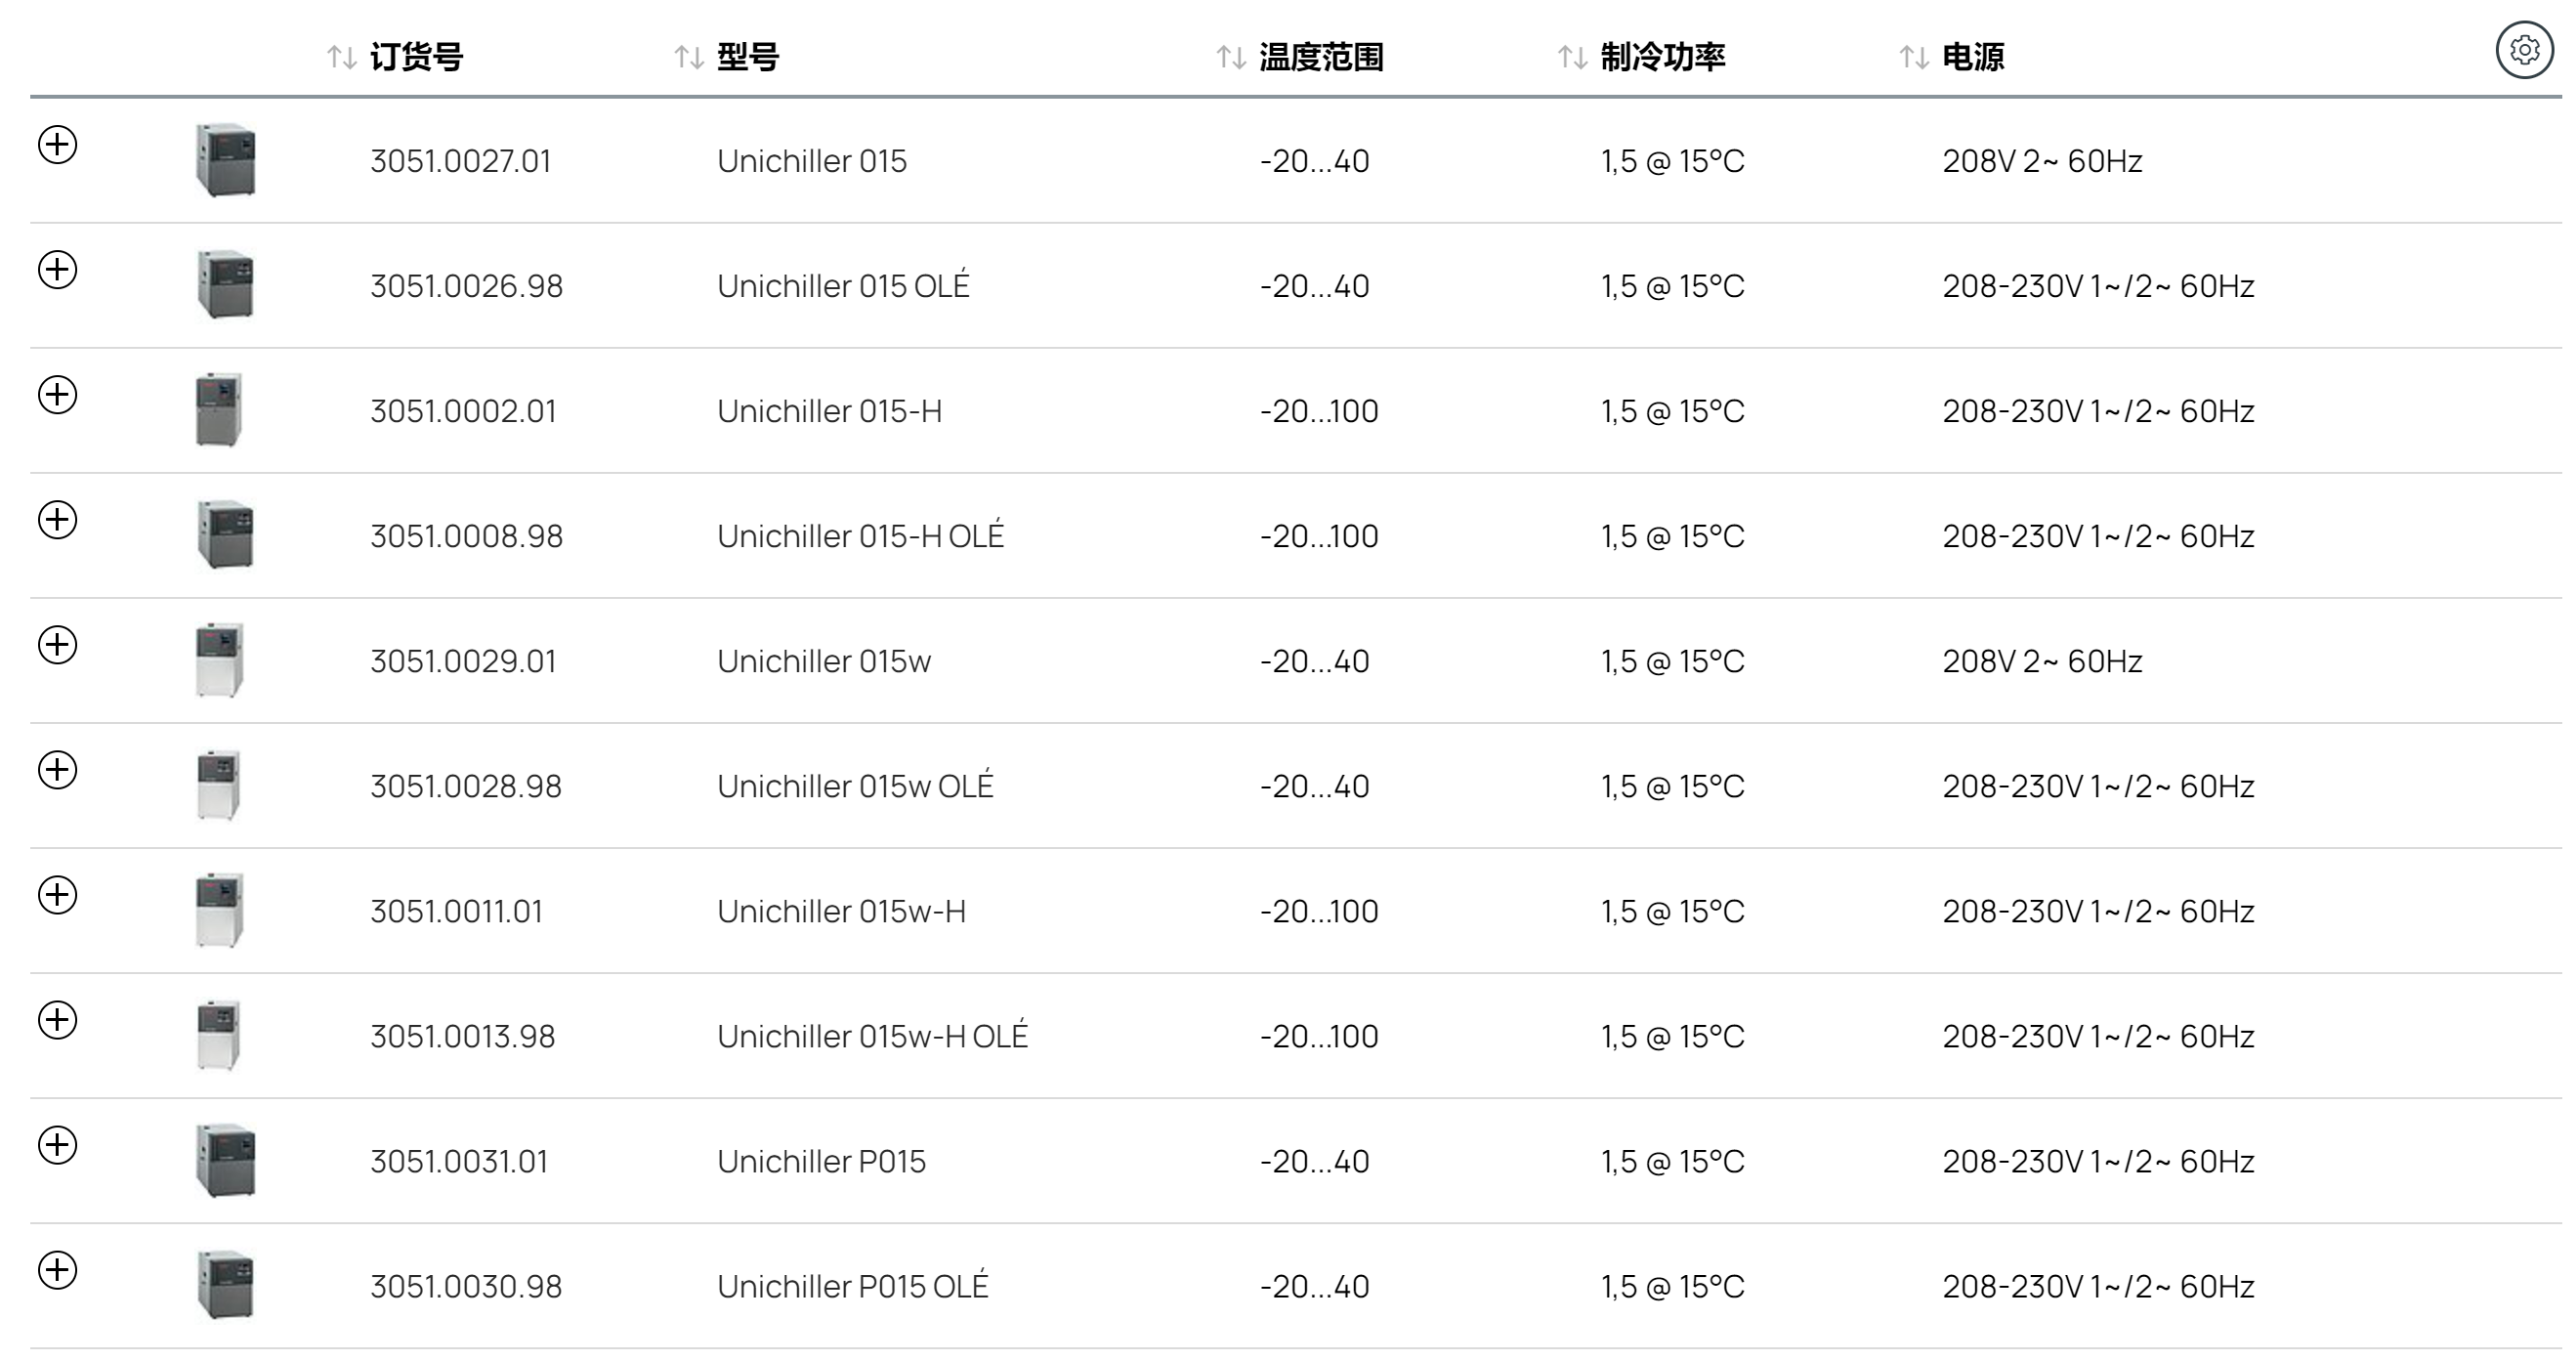Click model name Unichiller P015 OLÉ
This screenshot has height=1361, width=2576.
tap(852, 1285)
